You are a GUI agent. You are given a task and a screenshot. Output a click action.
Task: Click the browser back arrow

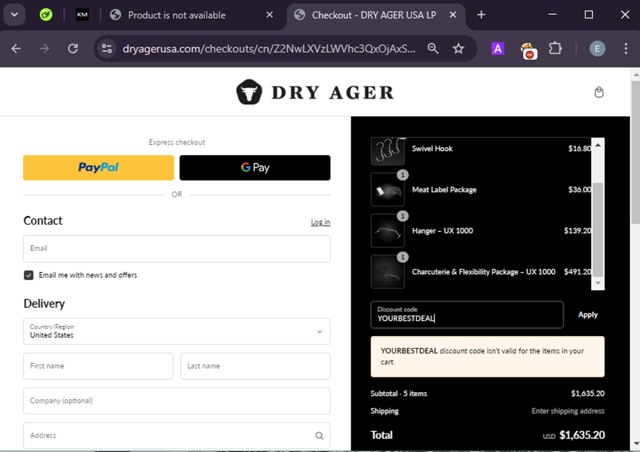(16, 49)
